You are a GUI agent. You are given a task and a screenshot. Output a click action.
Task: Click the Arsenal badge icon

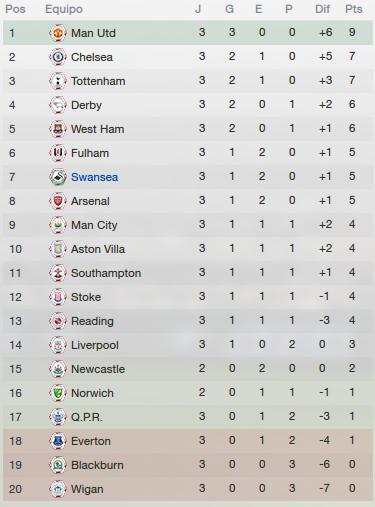pyautogui.click(x=58, y=201)
